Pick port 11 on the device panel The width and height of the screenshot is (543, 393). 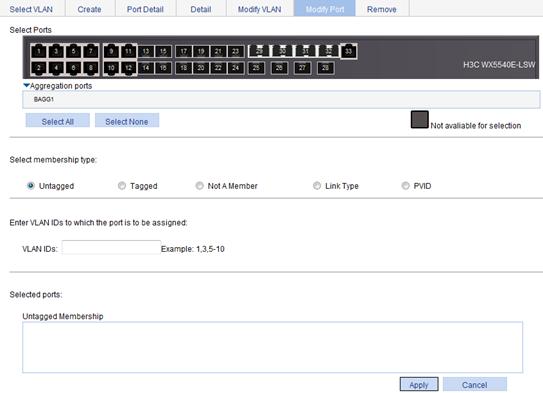tap(128, 51)
